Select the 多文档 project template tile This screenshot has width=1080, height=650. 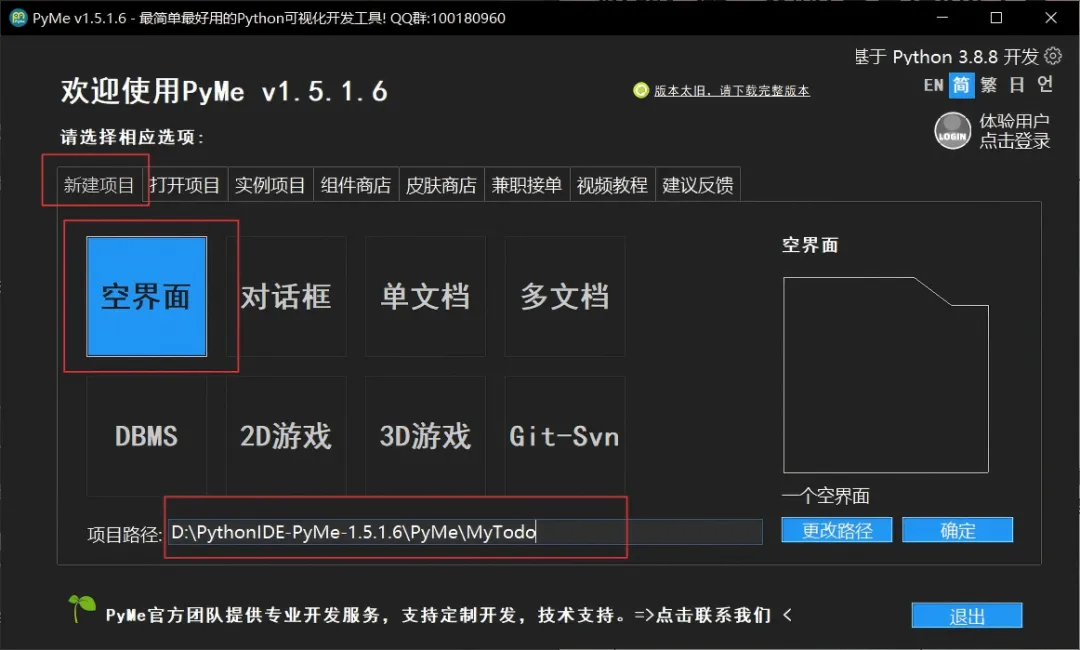click(565, 297)
